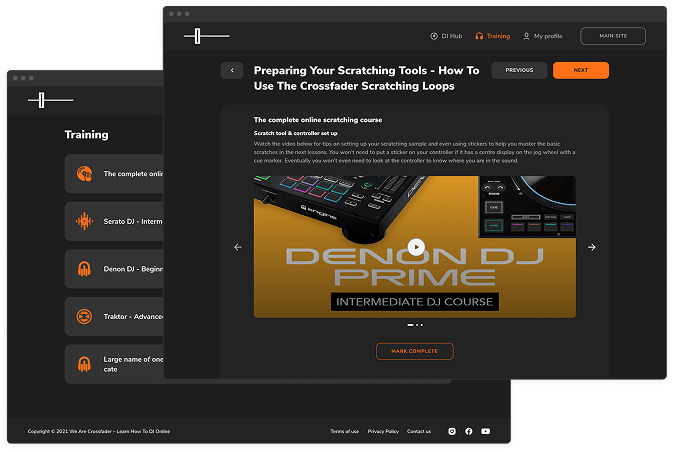The image size is (675, 452).
Task: Click the Training headphones icon in nav
Action: point(479,36)
